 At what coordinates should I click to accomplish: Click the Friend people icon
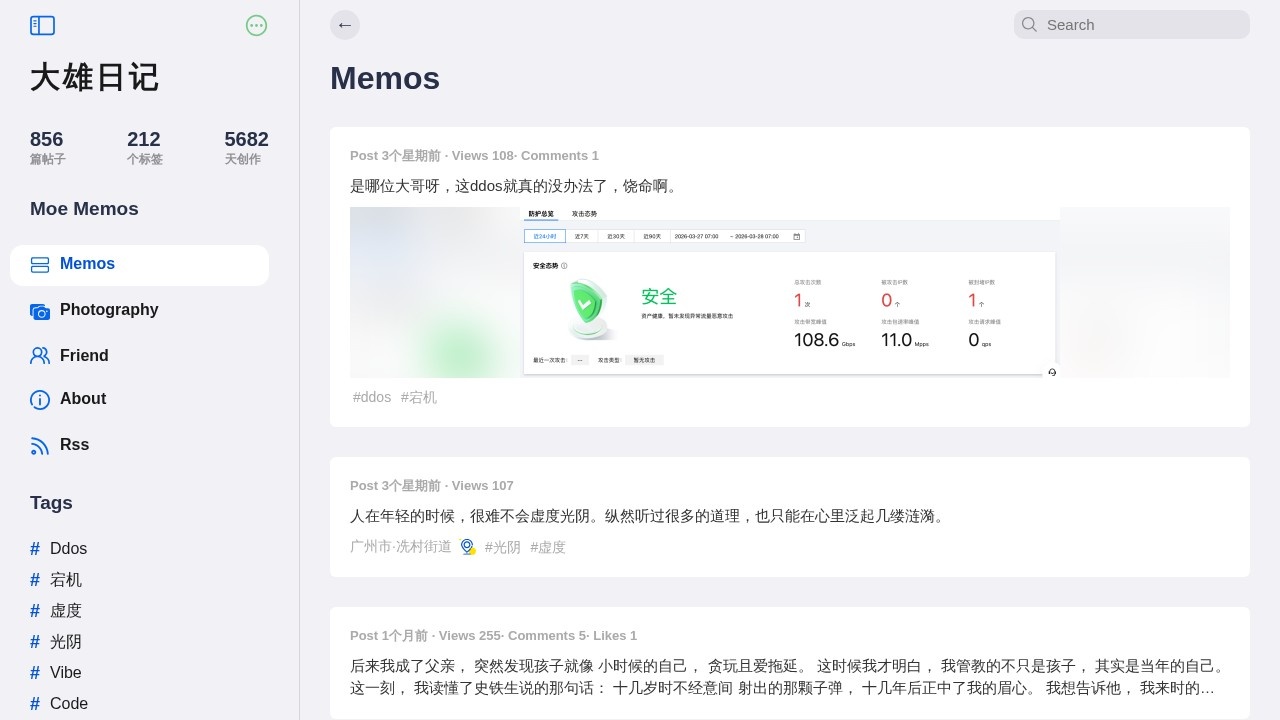(40, 356)
